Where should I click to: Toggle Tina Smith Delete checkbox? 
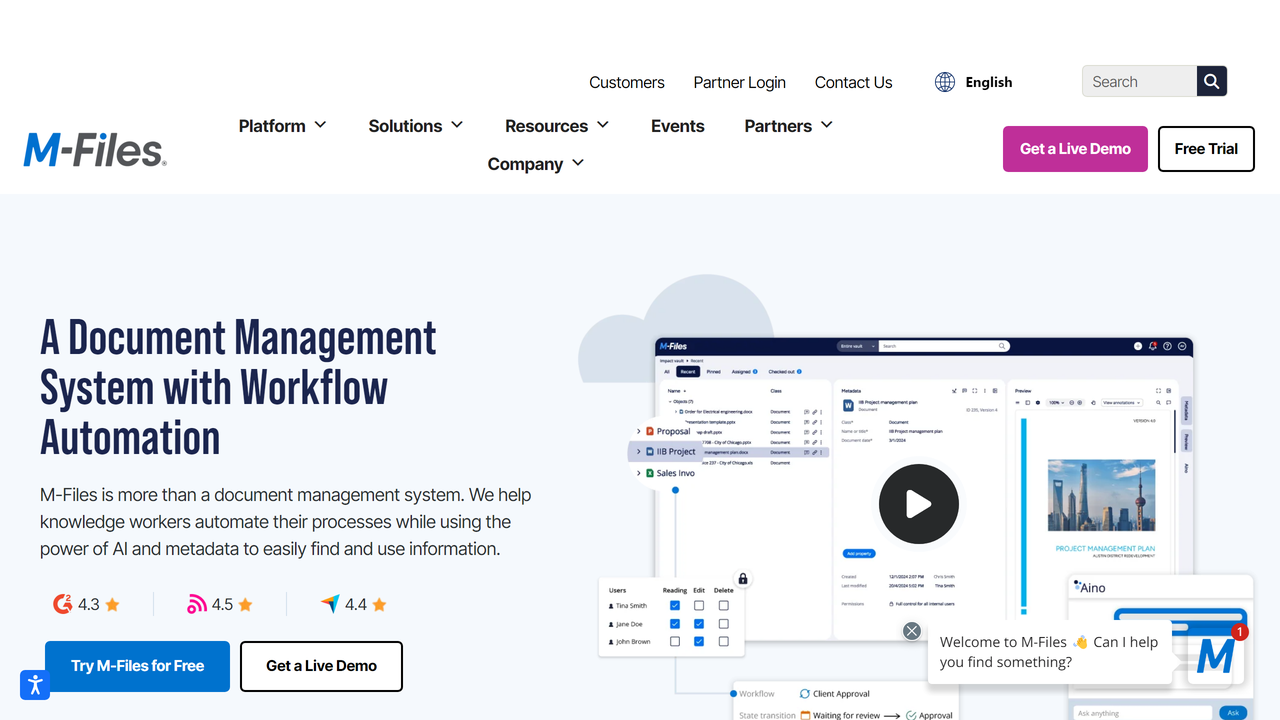pyautogui.click(x=723, y=606)
